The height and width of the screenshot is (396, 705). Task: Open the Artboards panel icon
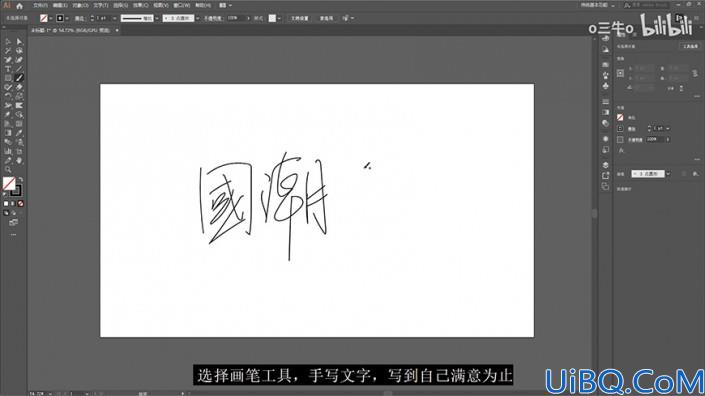click(606, 187)
